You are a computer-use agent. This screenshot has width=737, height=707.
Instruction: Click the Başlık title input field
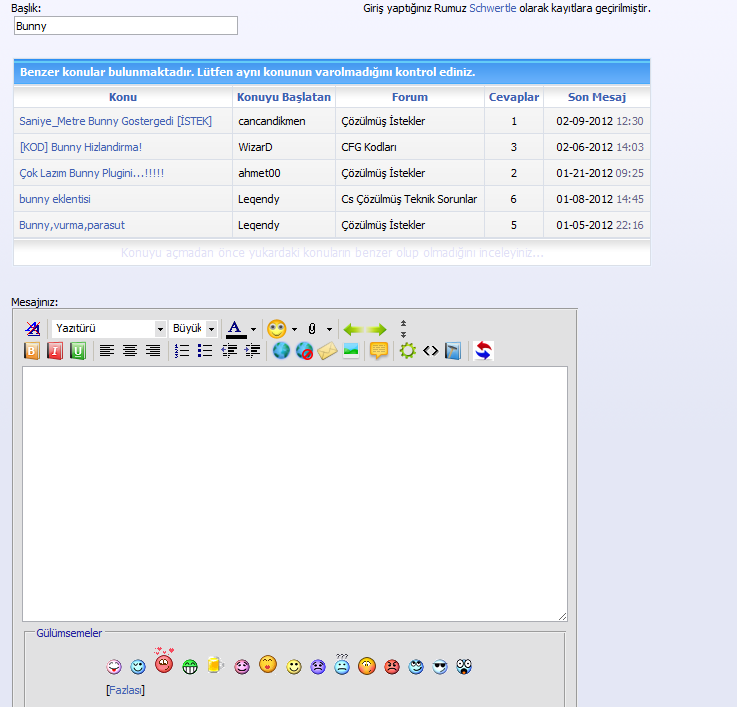coord(126,26)
